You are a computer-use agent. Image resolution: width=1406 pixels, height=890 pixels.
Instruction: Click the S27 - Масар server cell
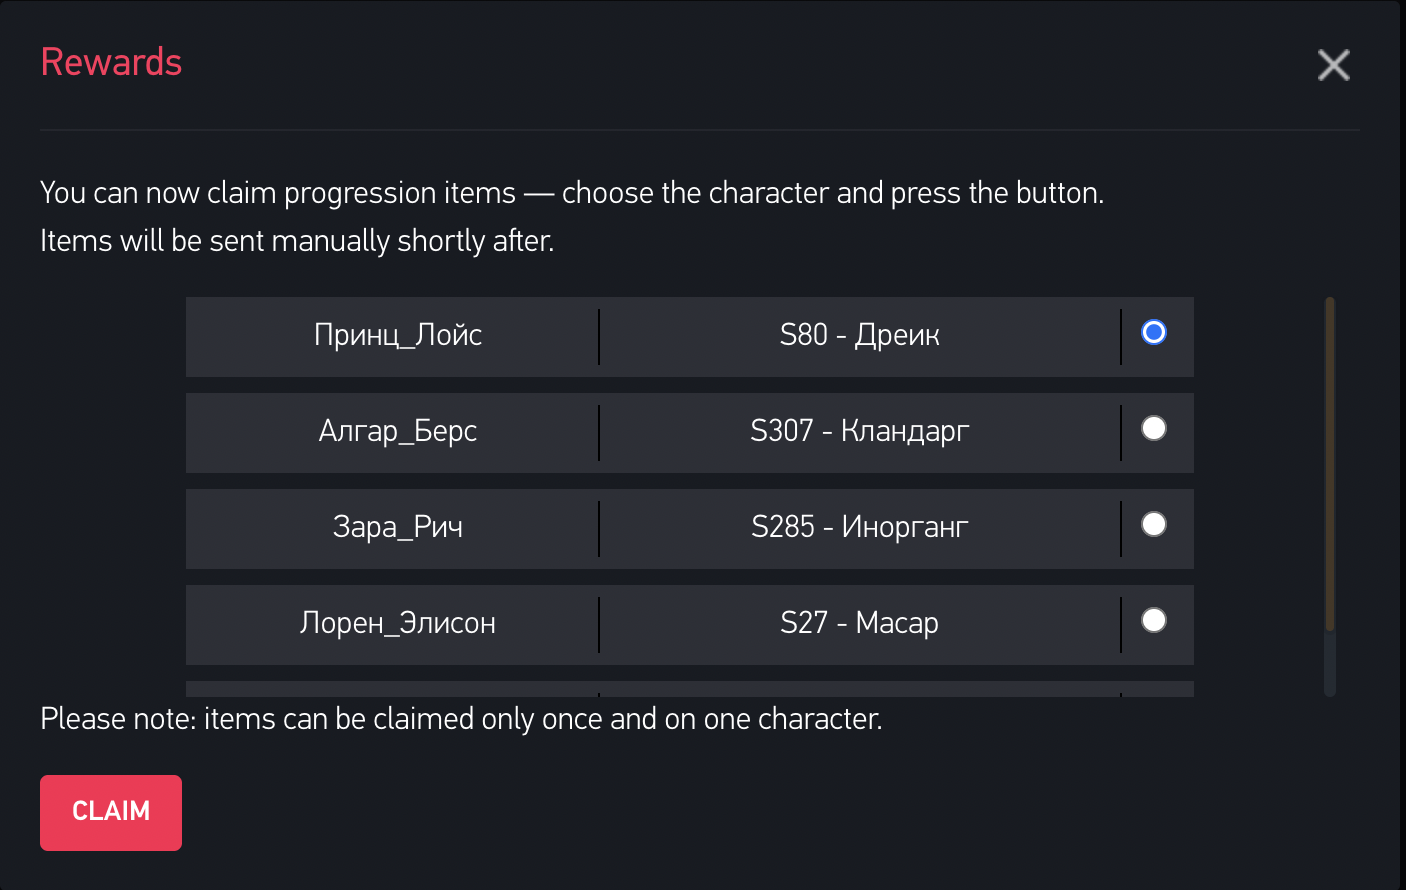point(859,623)
